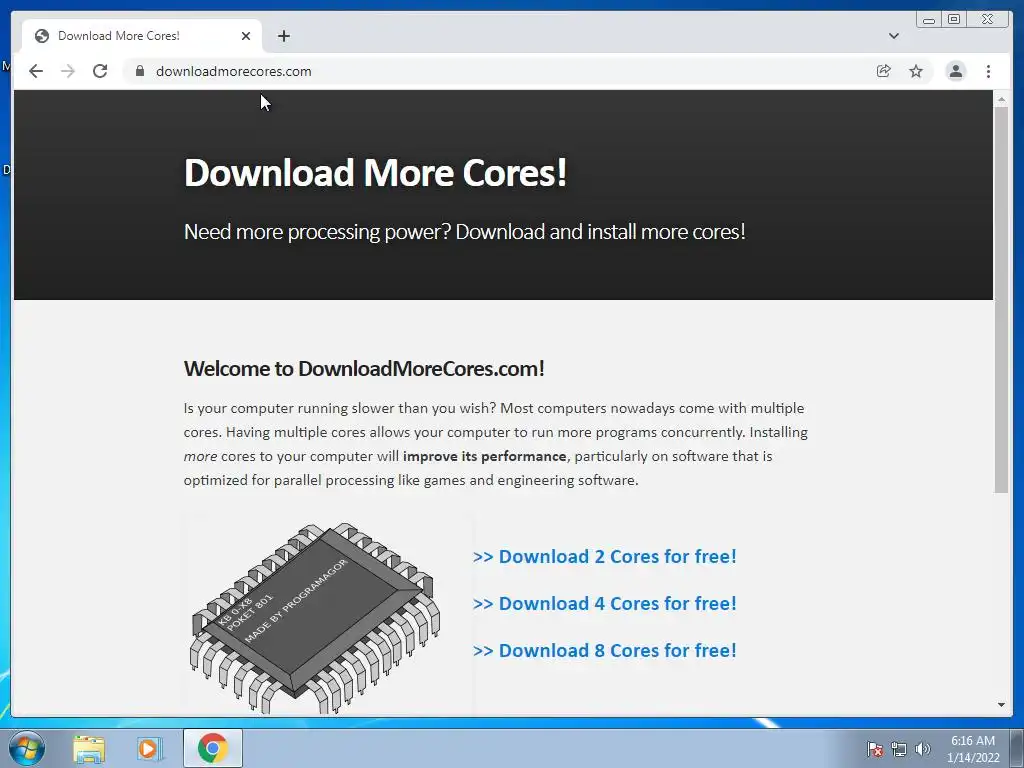The width and height of the screenshot is (1024, 768).
Task: Open a new browser tab
Action: (x=283, y=36)
